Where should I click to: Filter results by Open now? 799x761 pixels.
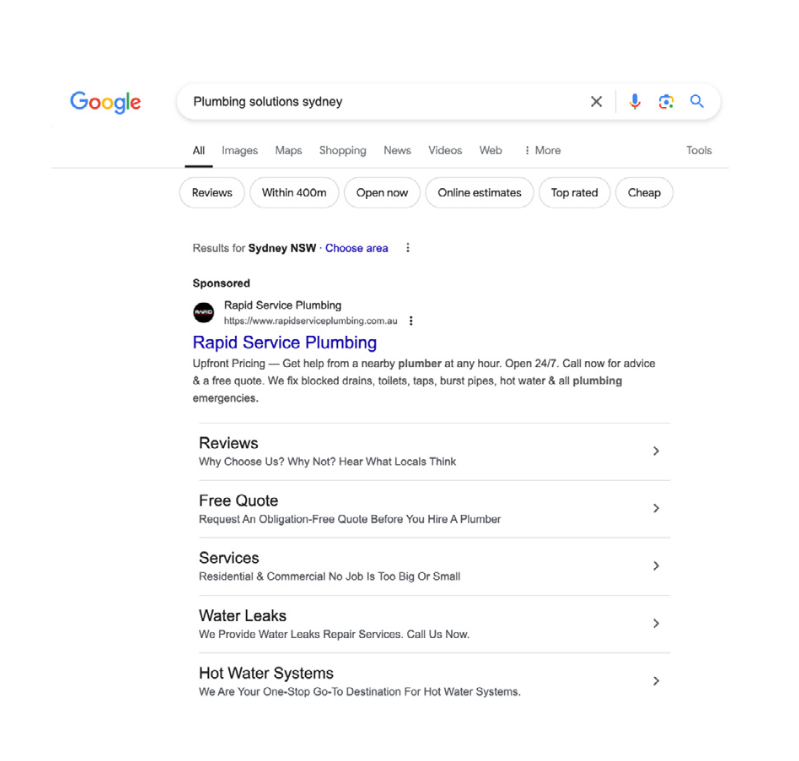point(382,193)
